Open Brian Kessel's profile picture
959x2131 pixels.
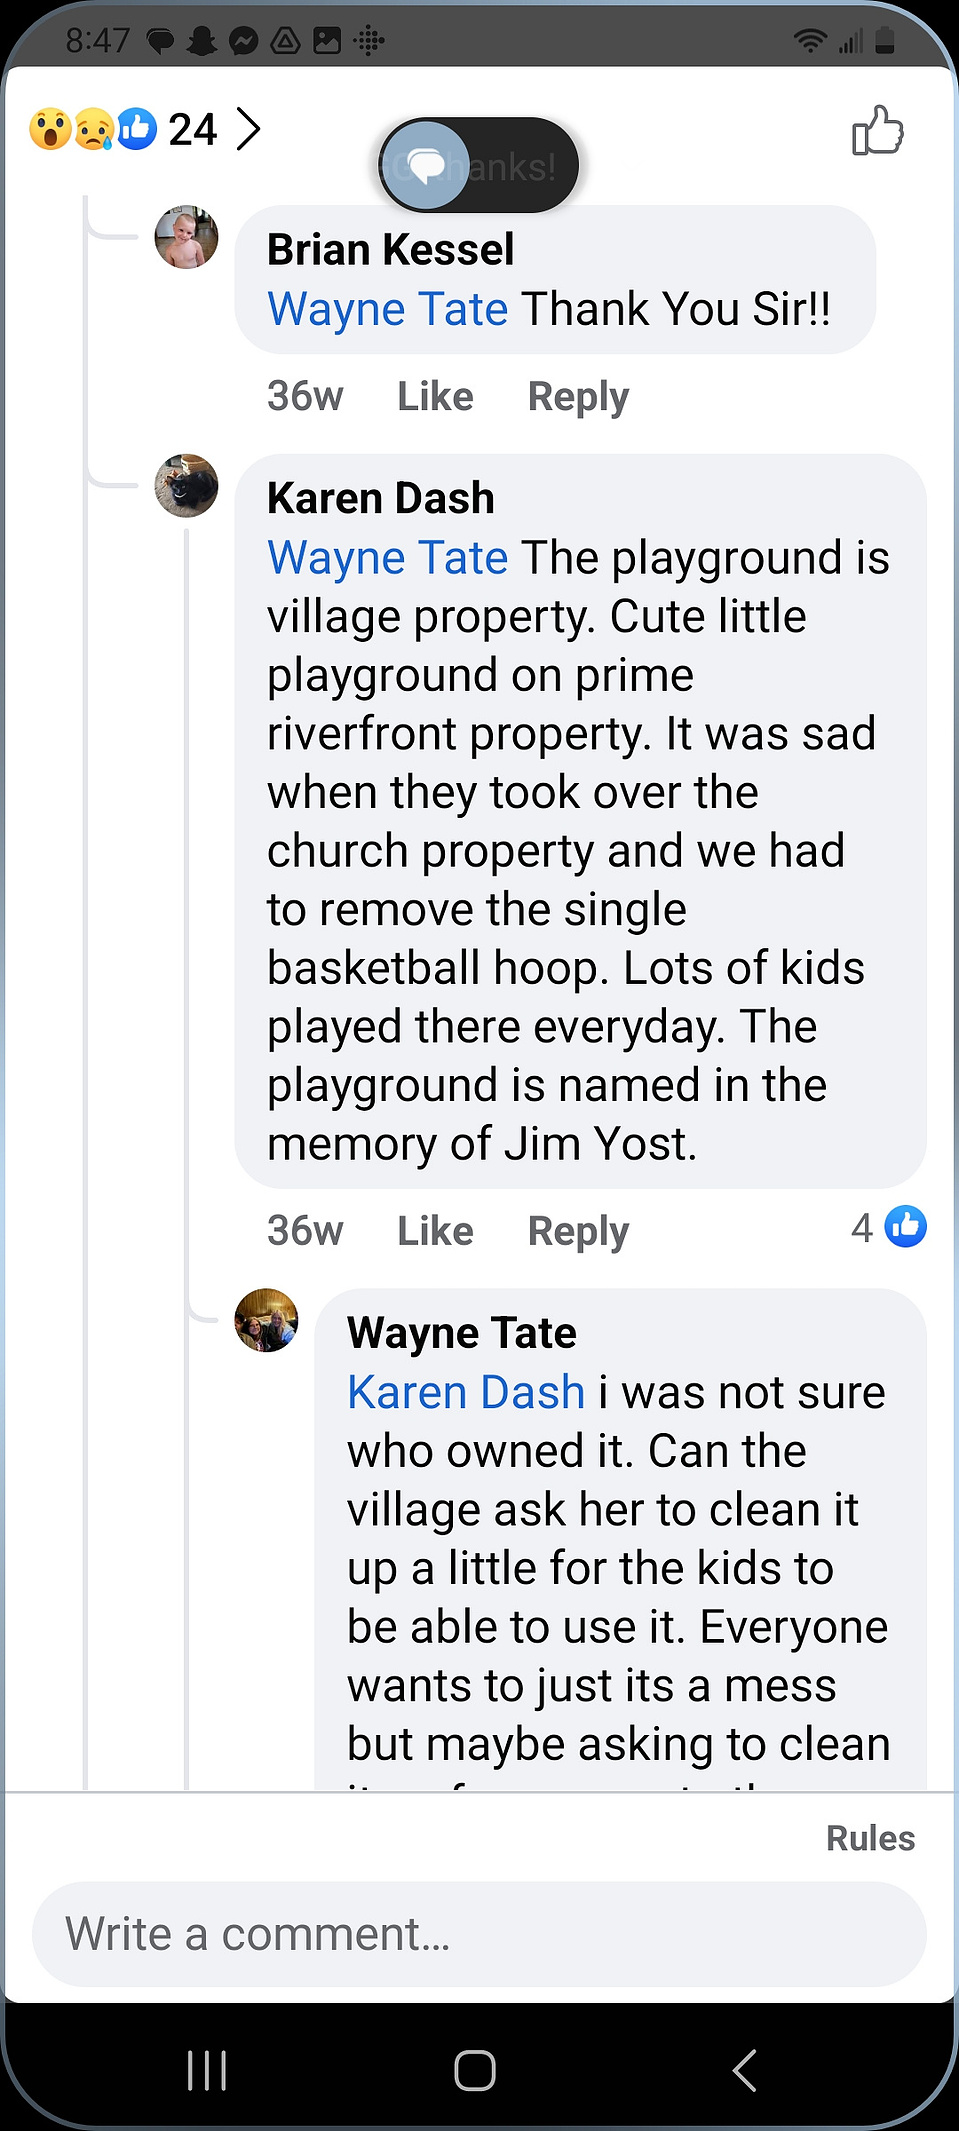(186, 238)
